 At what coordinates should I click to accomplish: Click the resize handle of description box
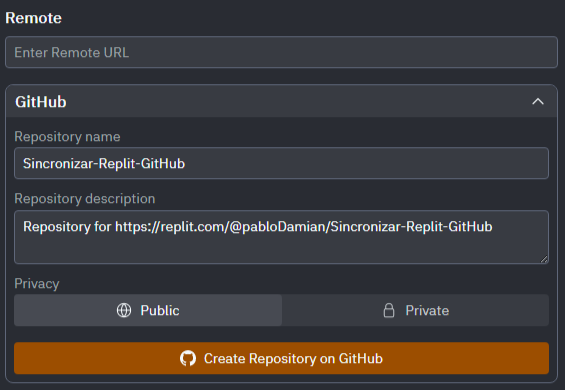(544, 259)
